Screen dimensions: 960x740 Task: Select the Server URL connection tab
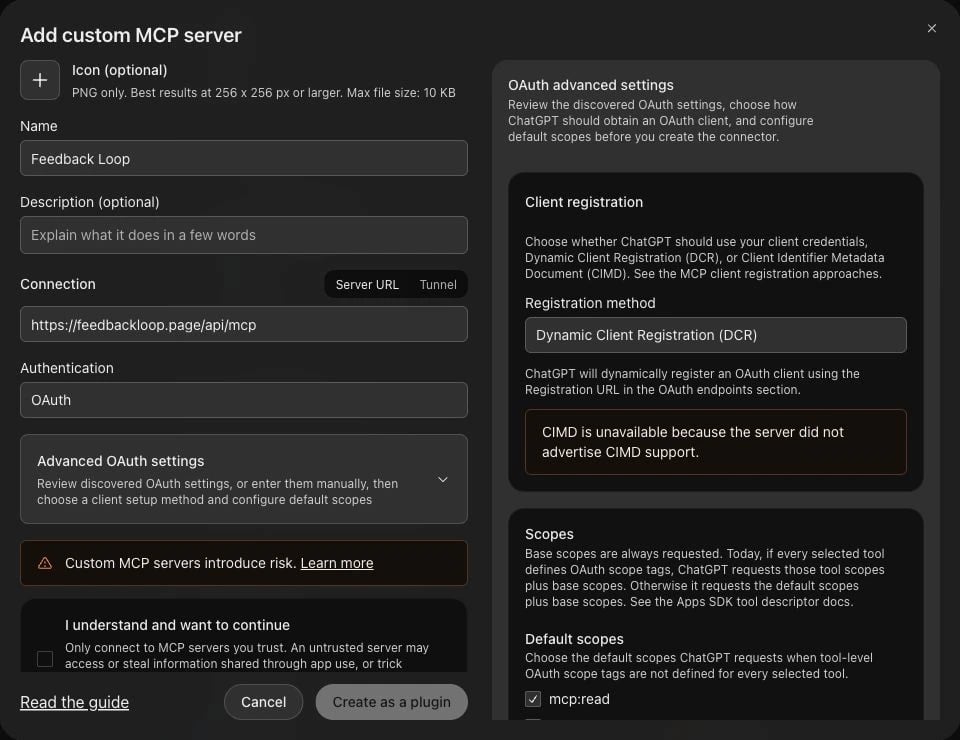[367, 285]
